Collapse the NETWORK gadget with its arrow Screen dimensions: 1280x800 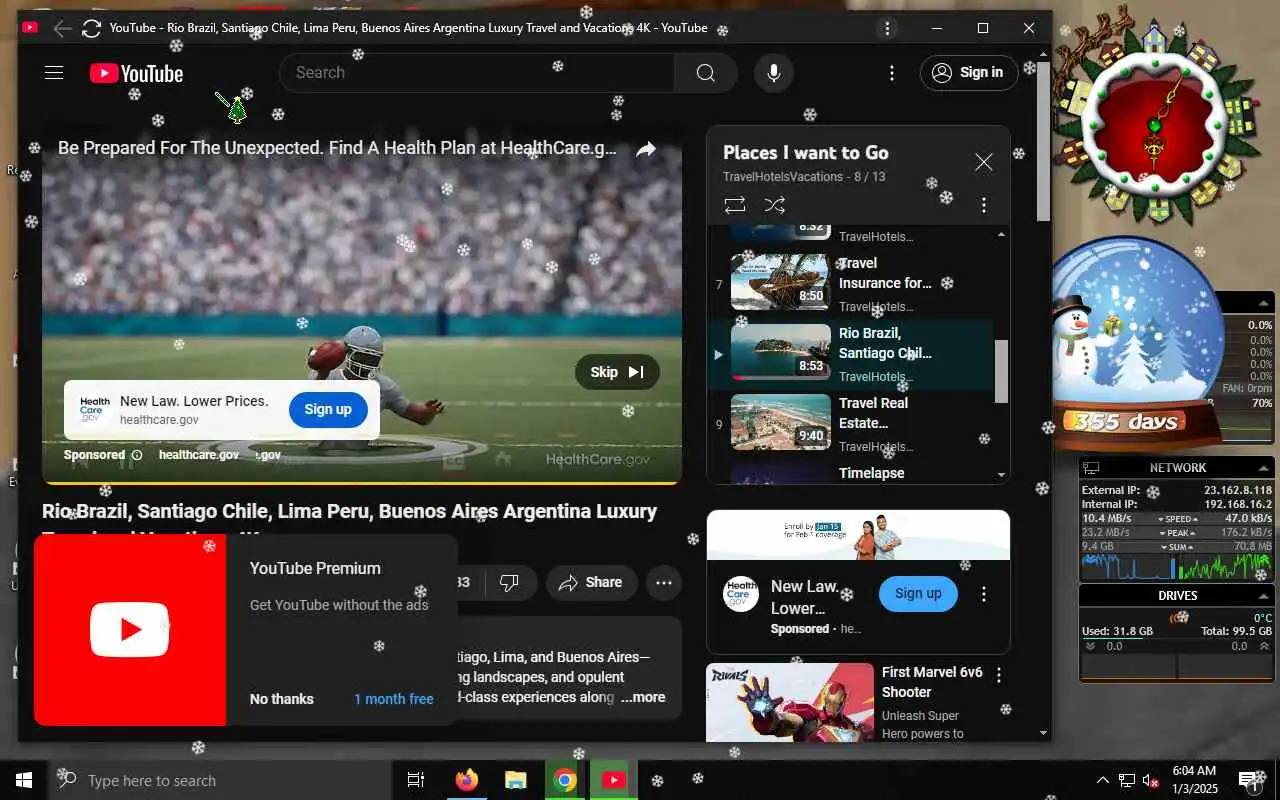[1266, 467]
